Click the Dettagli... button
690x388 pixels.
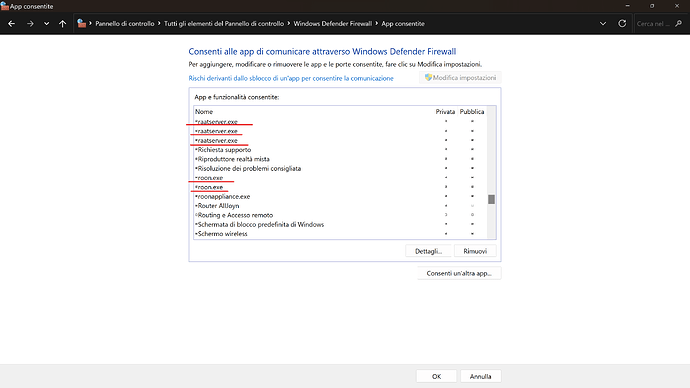click(428, 251)
